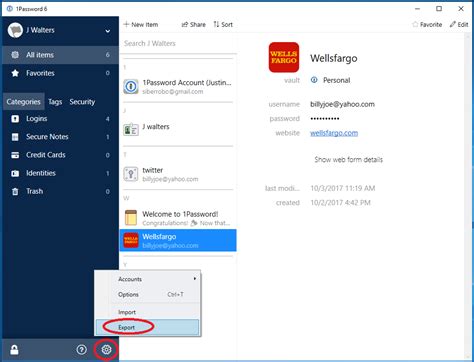474x362 pixels.
Task: Open the Secure Notes category
Action: point(60,137)
